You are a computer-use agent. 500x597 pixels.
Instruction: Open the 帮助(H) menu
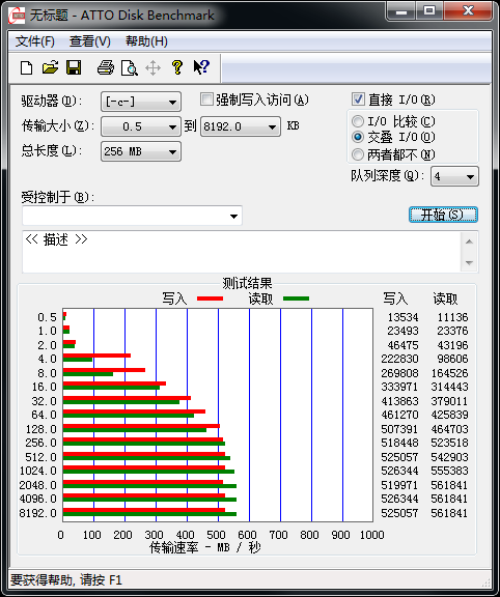(x=147, y=41)
